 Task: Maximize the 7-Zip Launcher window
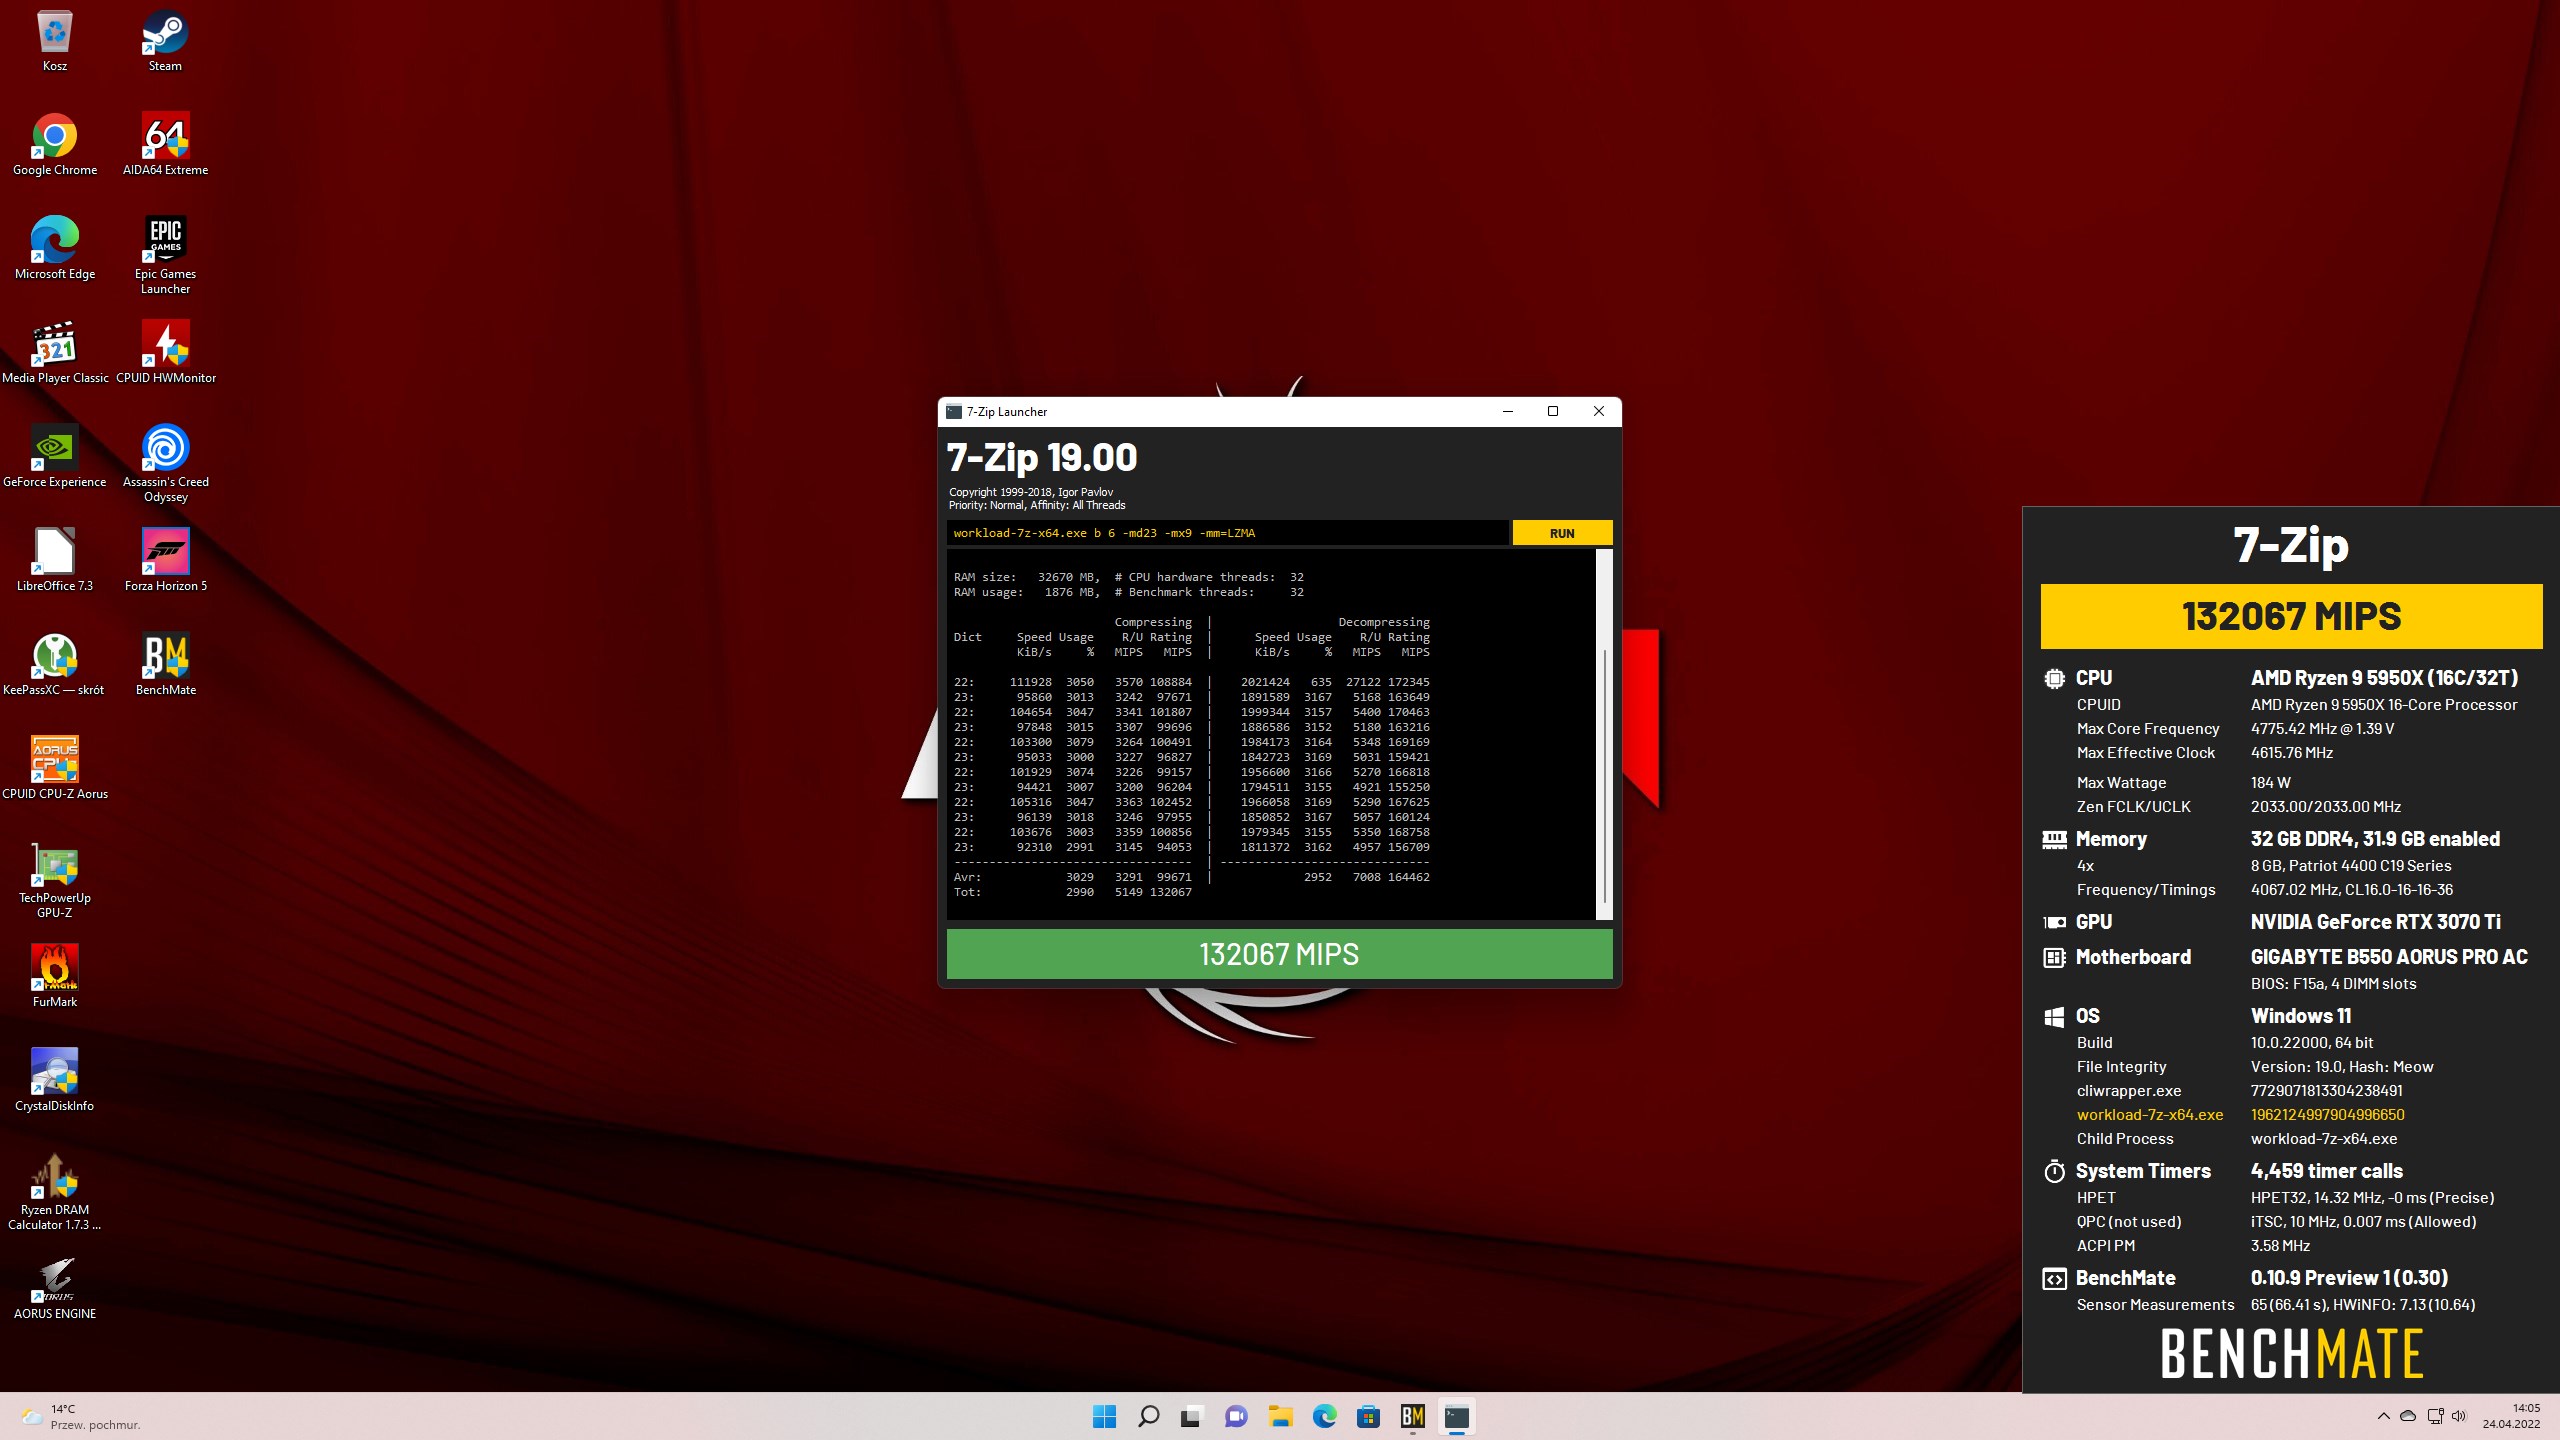(1553, 411)
